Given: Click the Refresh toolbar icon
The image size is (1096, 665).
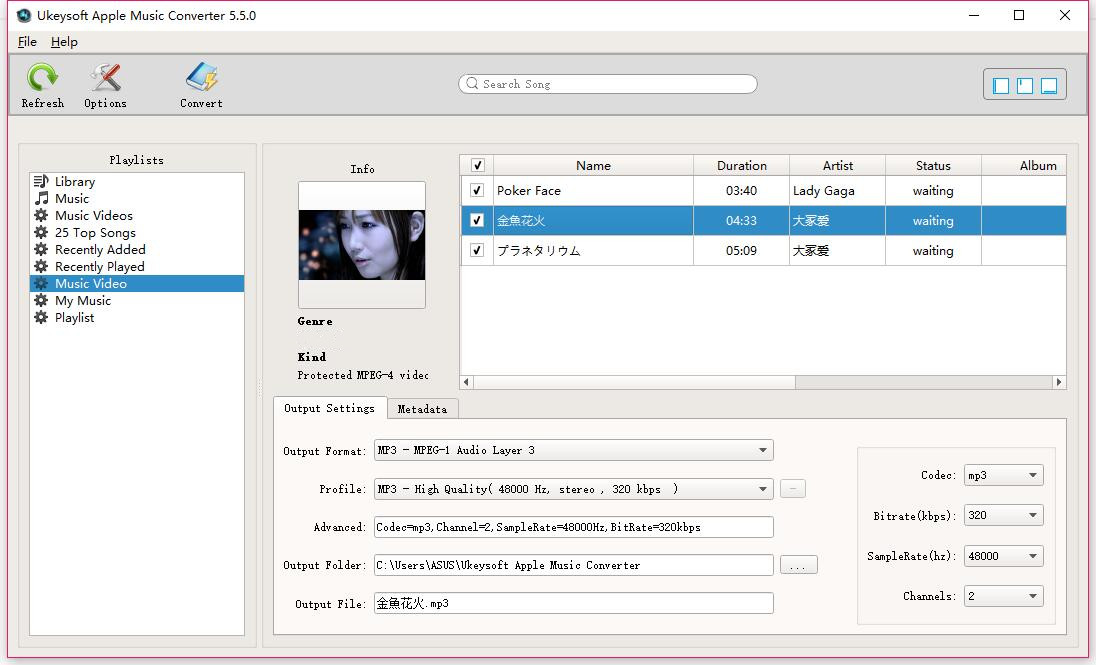Looking at the screenshot, I should coord(42,77).
